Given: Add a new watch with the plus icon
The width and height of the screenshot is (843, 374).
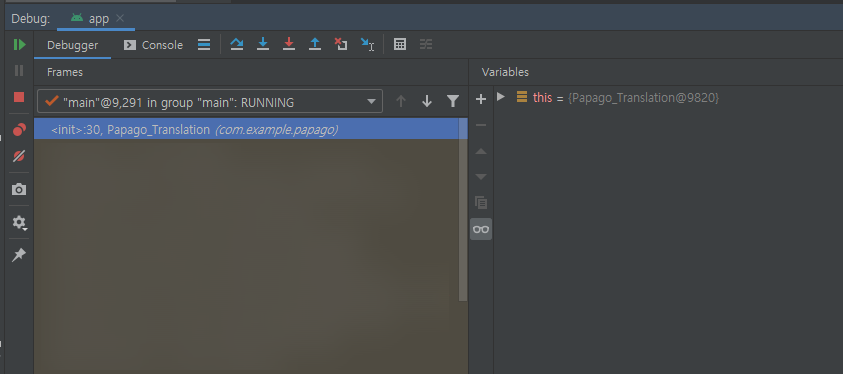Looking at the screenshot, I should [481, 99].
